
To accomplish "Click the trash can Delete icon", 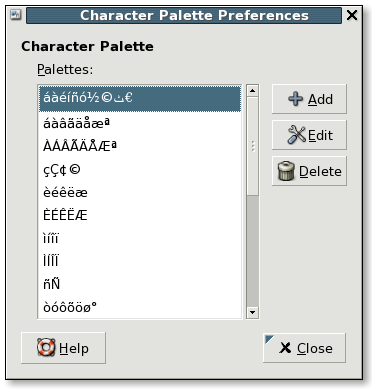I will [x=286, y=171].
